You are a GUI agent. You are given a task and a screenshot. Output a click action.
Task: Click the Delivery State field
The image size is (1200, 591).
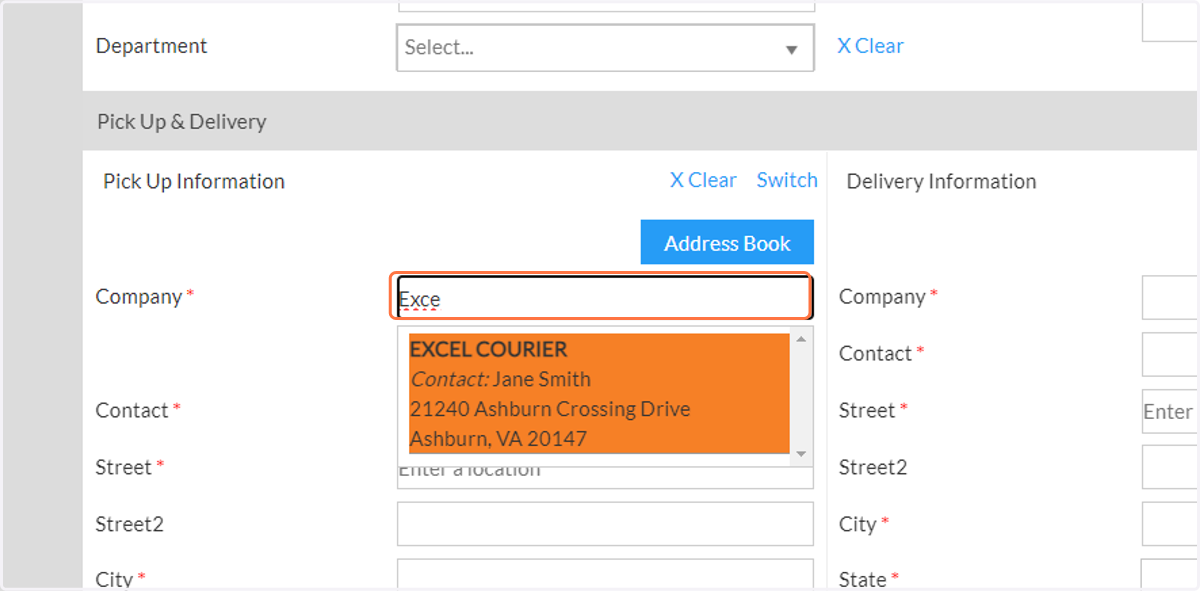click(x=1170, y=575)
